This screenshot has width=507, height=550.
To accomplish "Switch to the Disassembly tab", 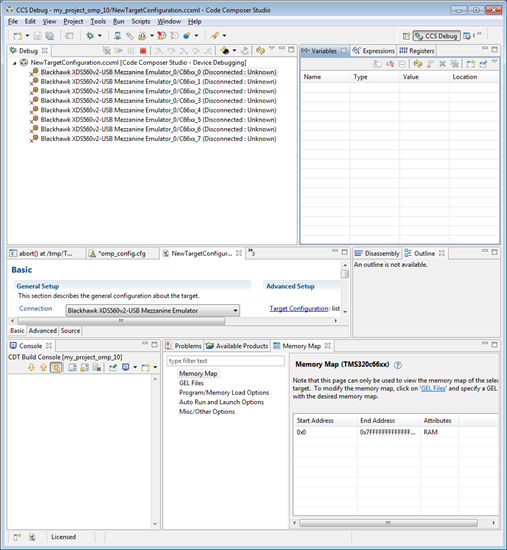I will point(377,253).
